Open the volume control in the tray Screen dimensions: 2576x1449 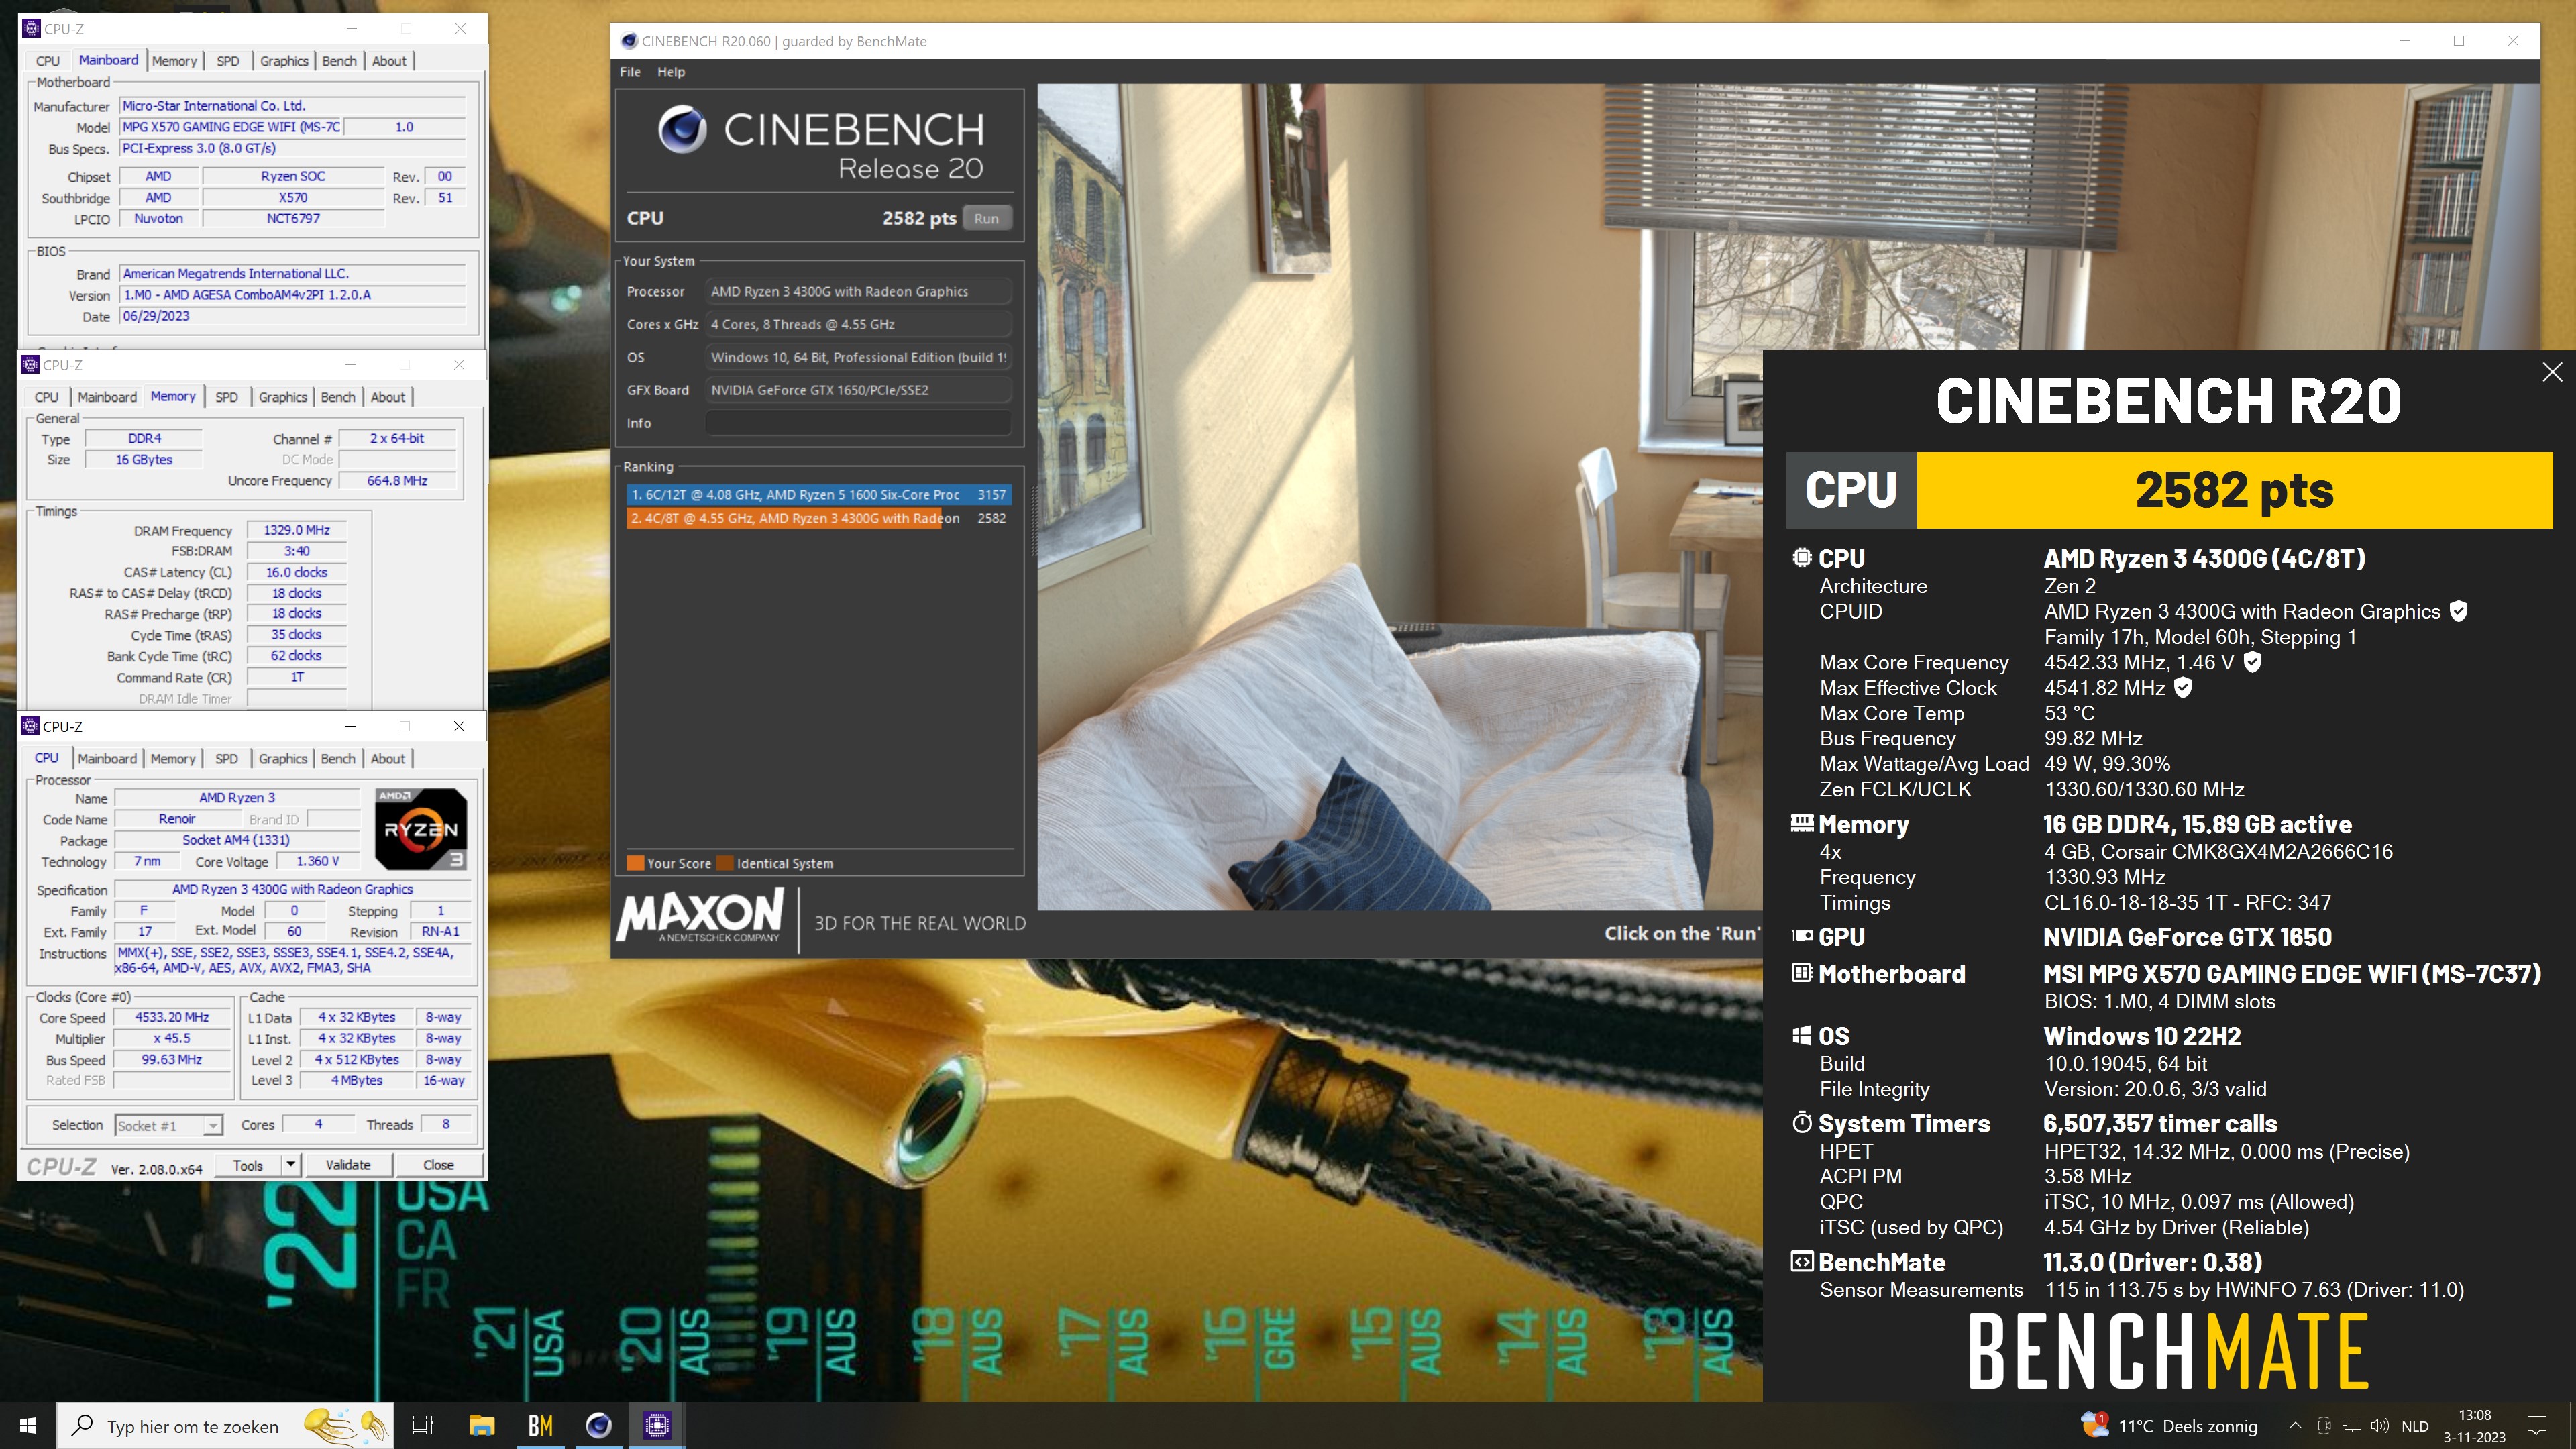tap(2380, 1426)
